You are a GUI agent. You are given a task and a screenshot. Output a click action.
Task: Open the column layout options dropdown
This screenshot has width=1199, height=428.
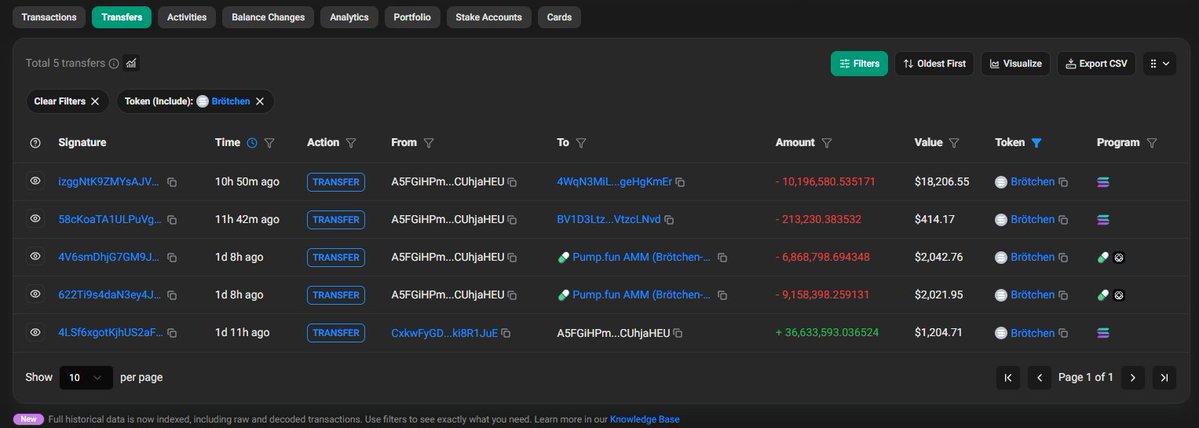1159,63
